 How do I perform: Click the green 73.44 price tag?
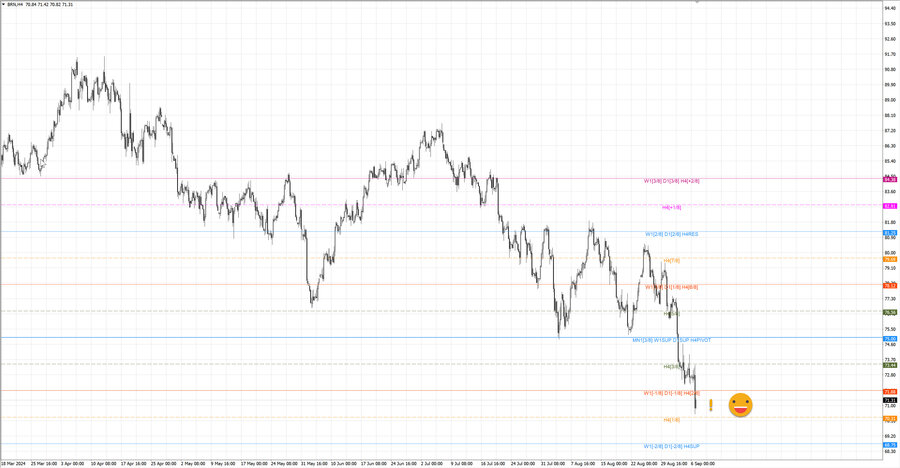[x=890, y=365]
